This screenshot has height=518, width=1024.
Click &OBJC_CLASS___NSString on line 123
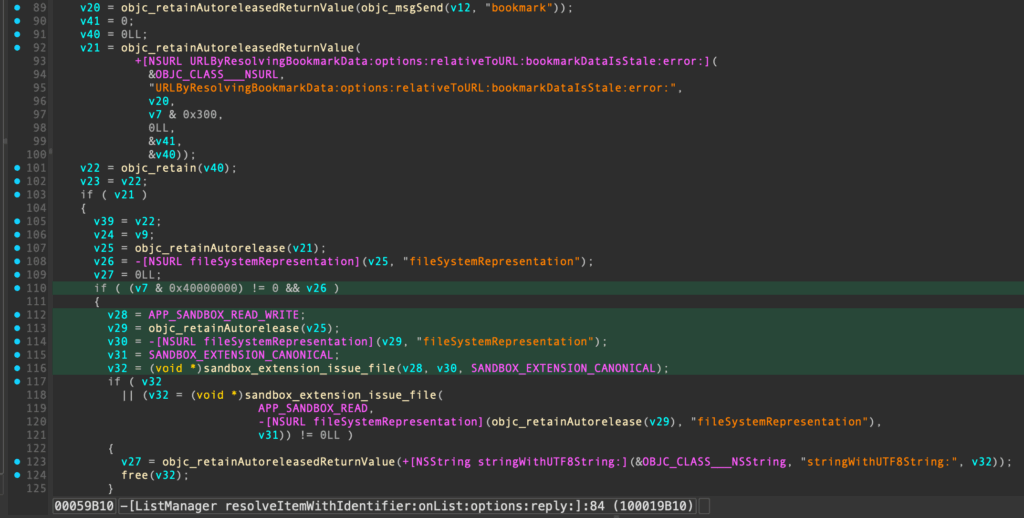pos(714,462)
